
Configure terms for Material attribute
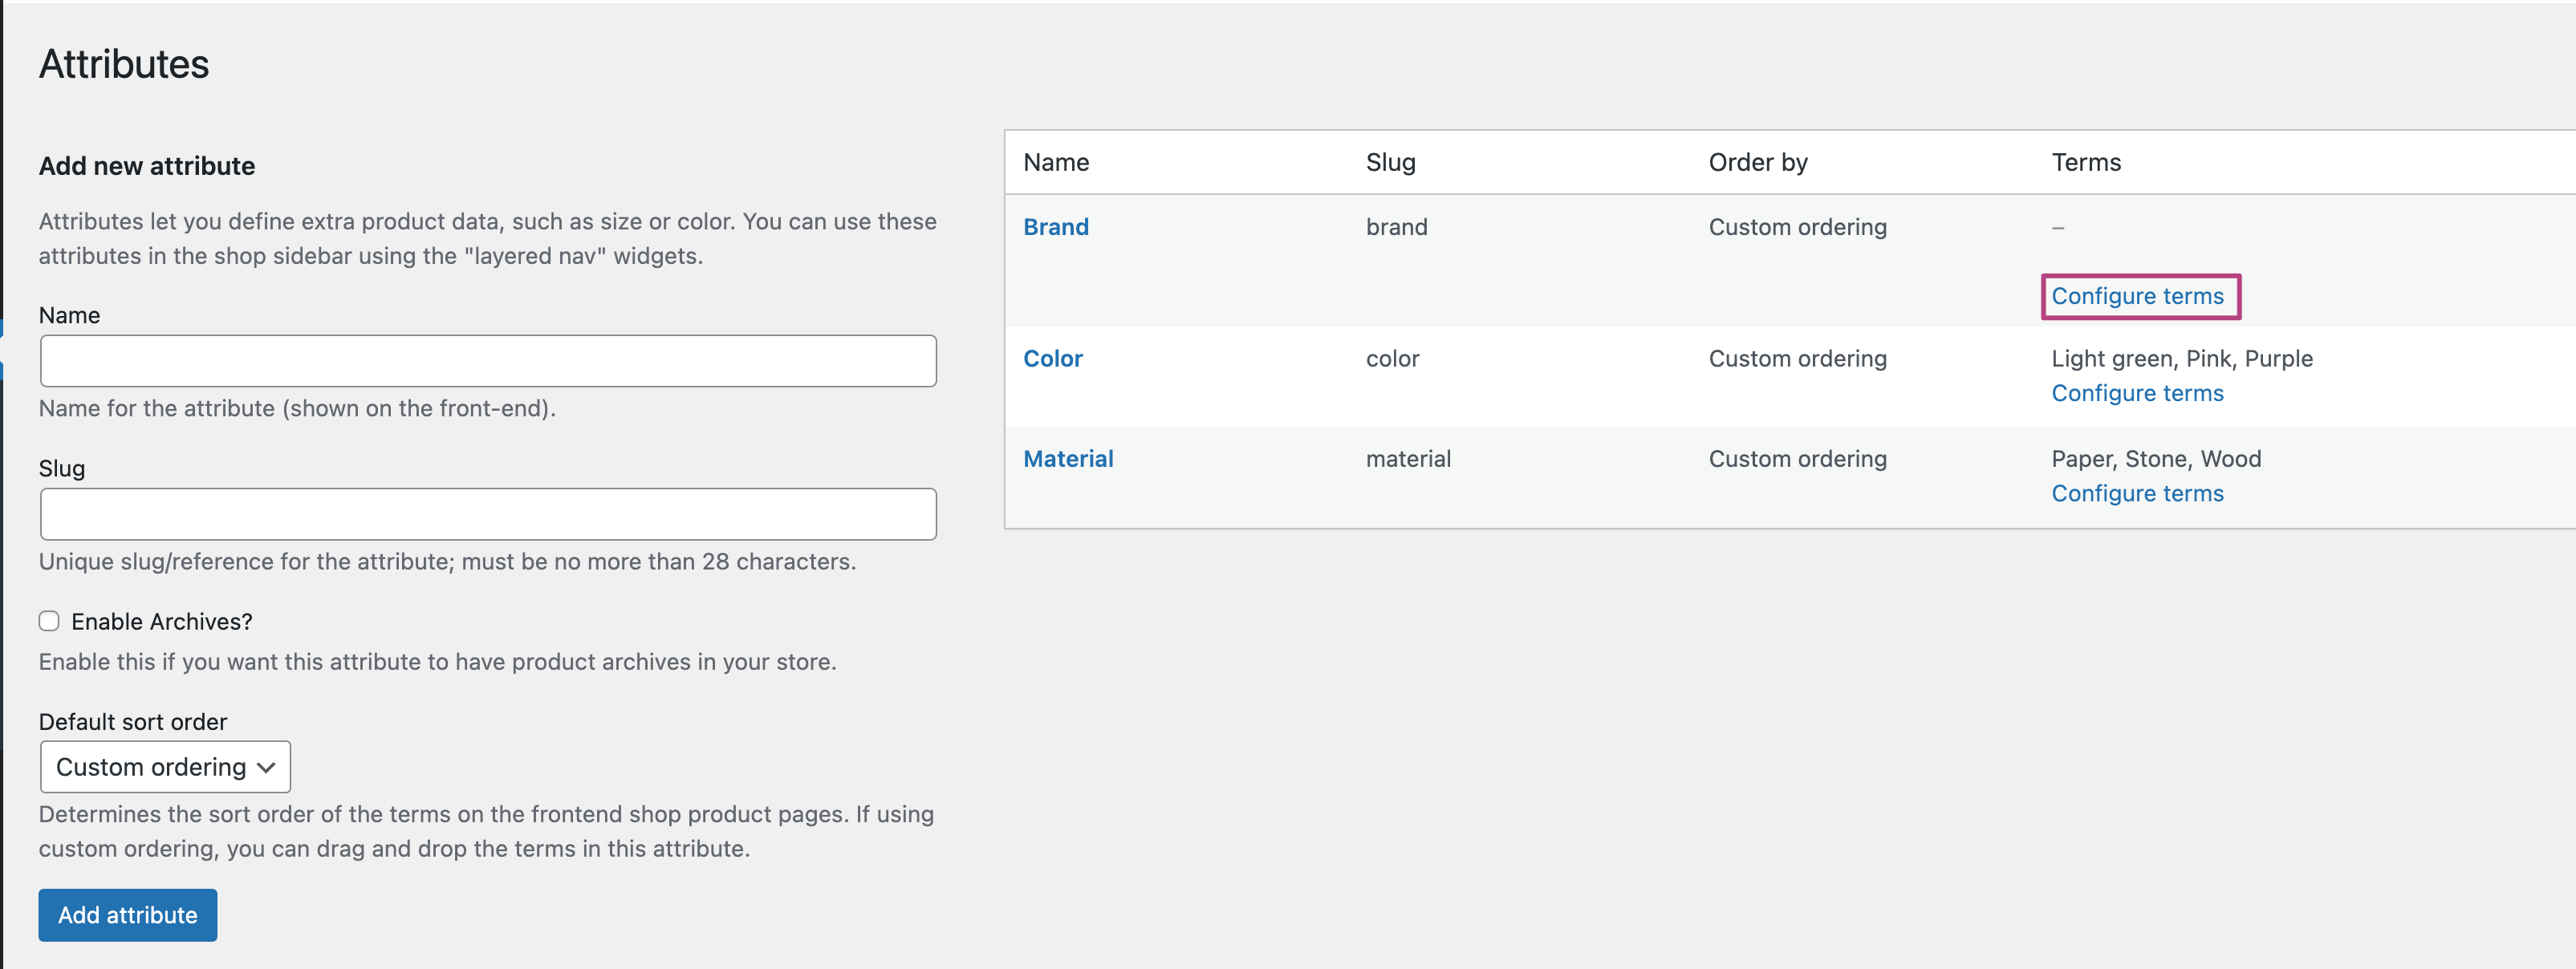(x=2137, y=493)
